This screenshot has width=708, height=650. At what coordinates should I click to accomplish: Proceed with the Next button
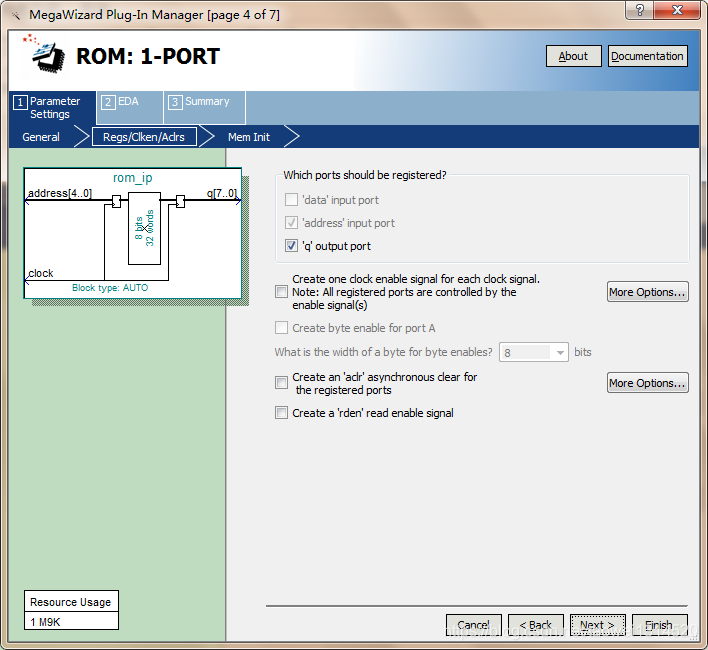597,625
